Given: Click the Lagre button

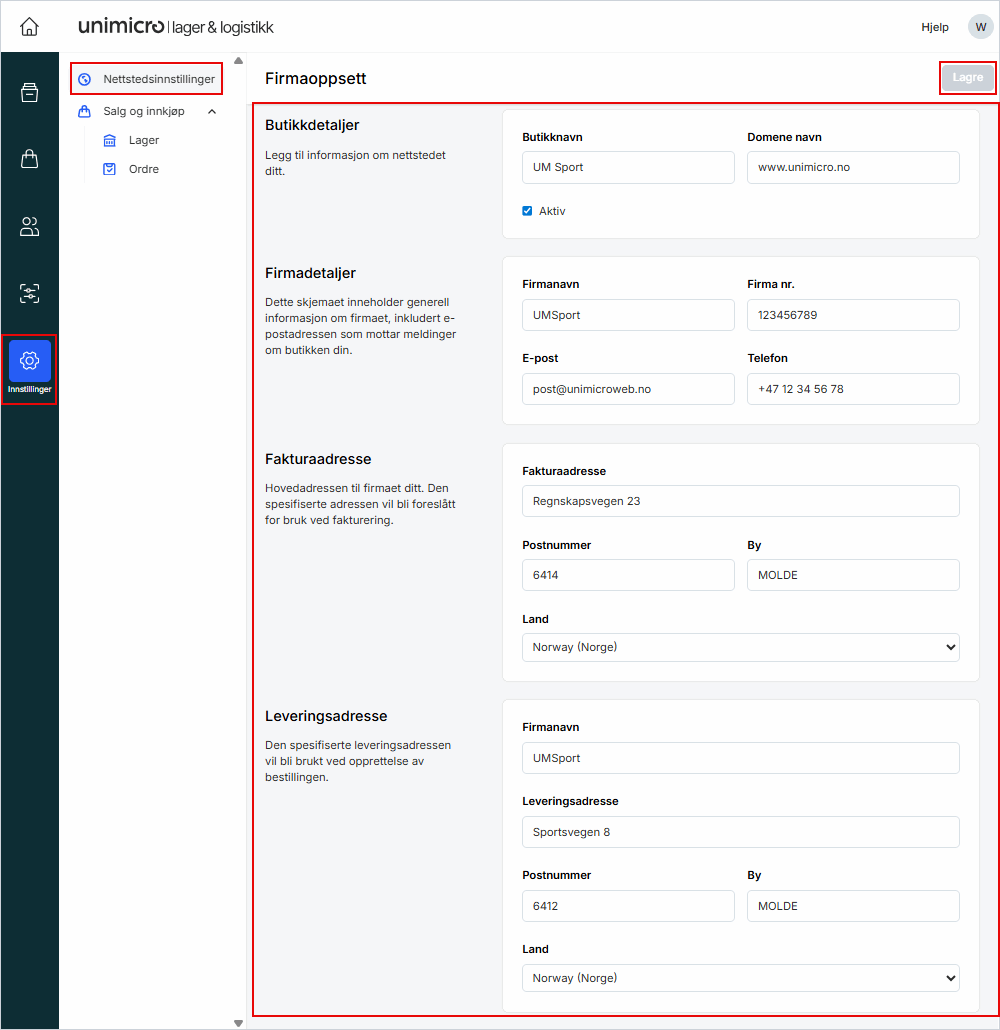Looking at the screenshot, I should (x=967, y=78).
